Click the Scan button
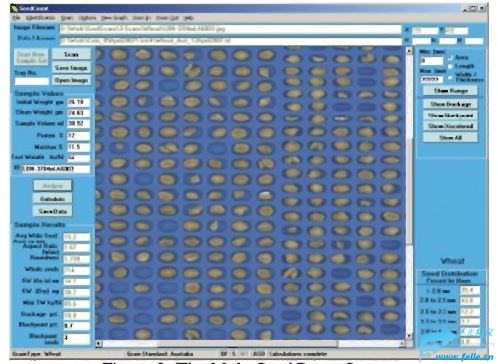 [x=71, y=54]
